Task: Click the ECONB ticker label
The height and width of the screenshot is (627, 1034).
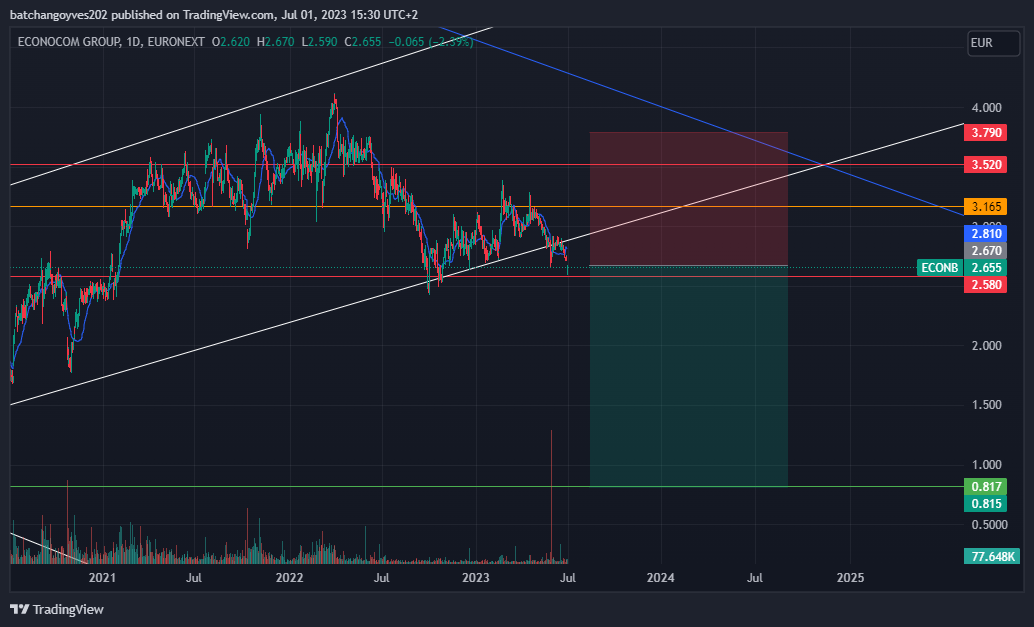Action: click(x=940, y=268)
